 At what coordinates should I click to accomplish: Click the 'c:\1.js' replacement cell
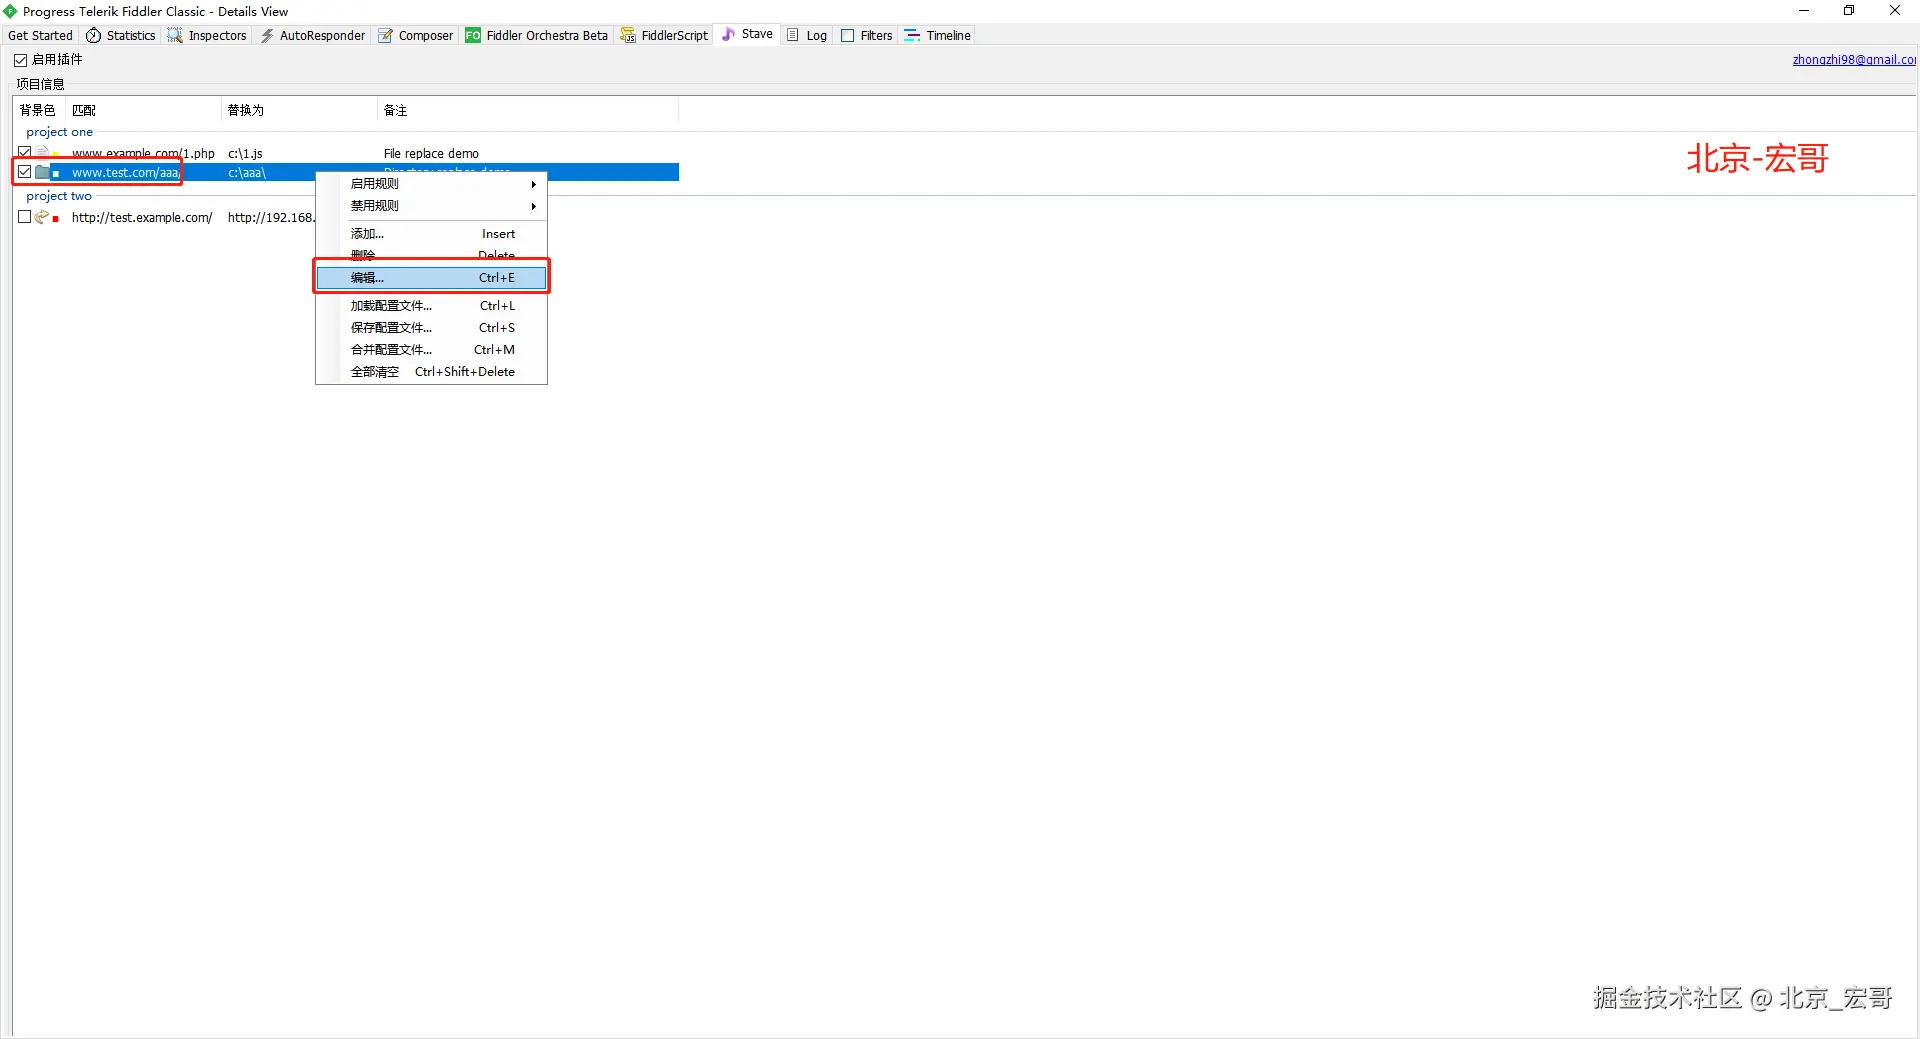click(x=245, y=153)
